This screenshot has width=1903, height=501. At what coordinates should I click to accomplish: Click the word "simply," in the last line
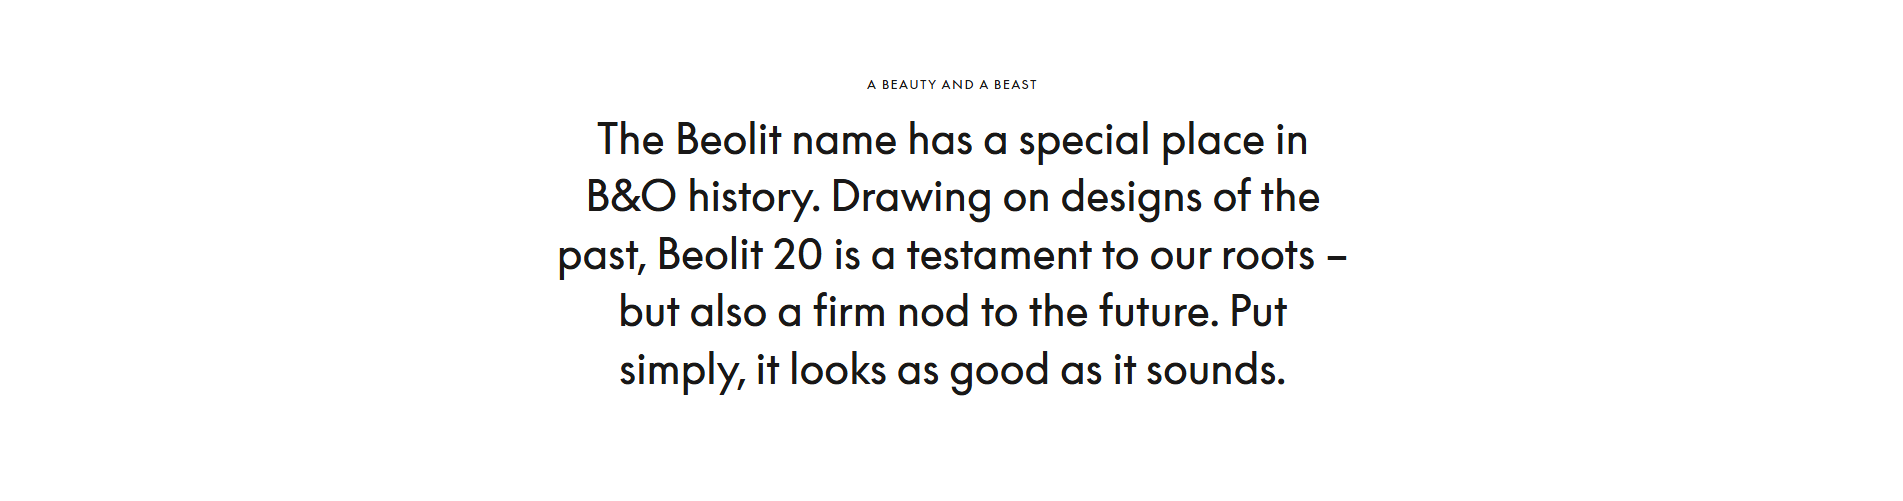click(x=683, y=370)
